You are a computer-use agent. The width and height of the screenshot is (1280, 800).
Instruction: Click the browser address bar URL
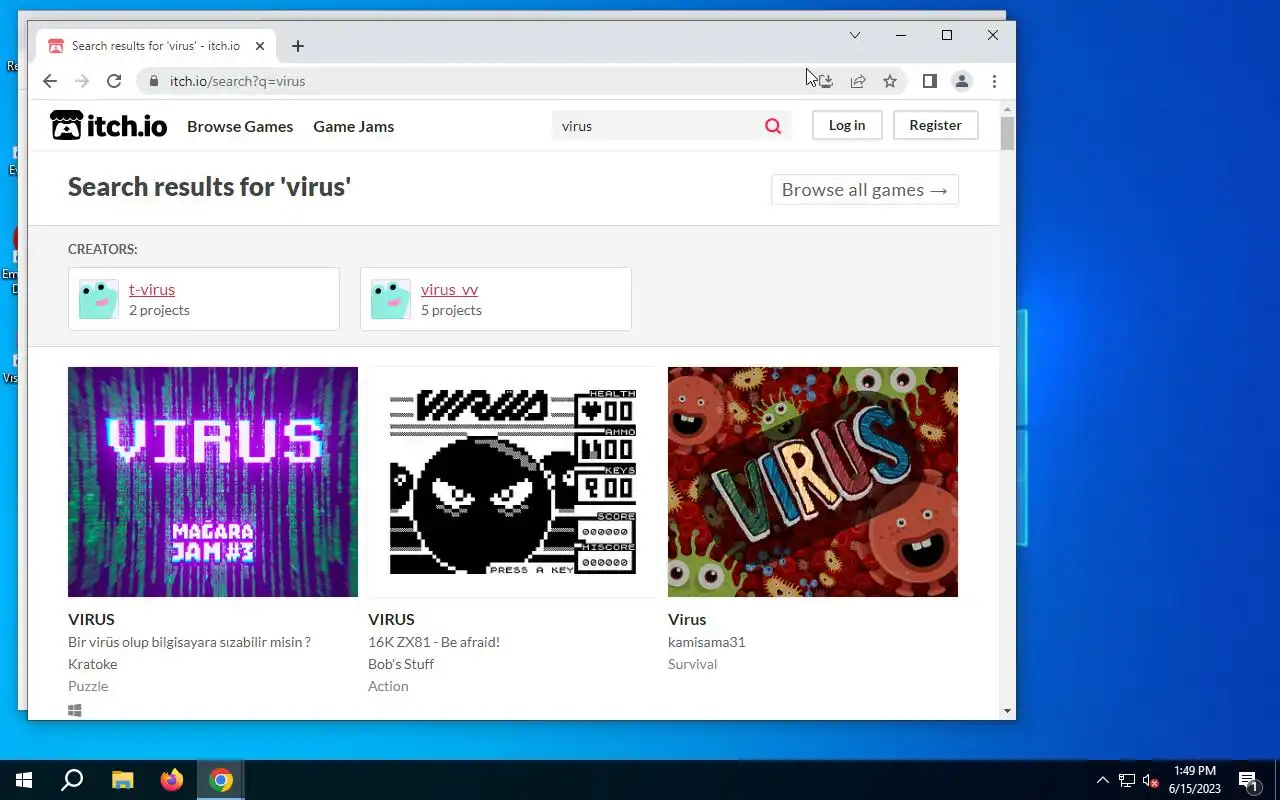pyautogui.click(x=238, y=81)
